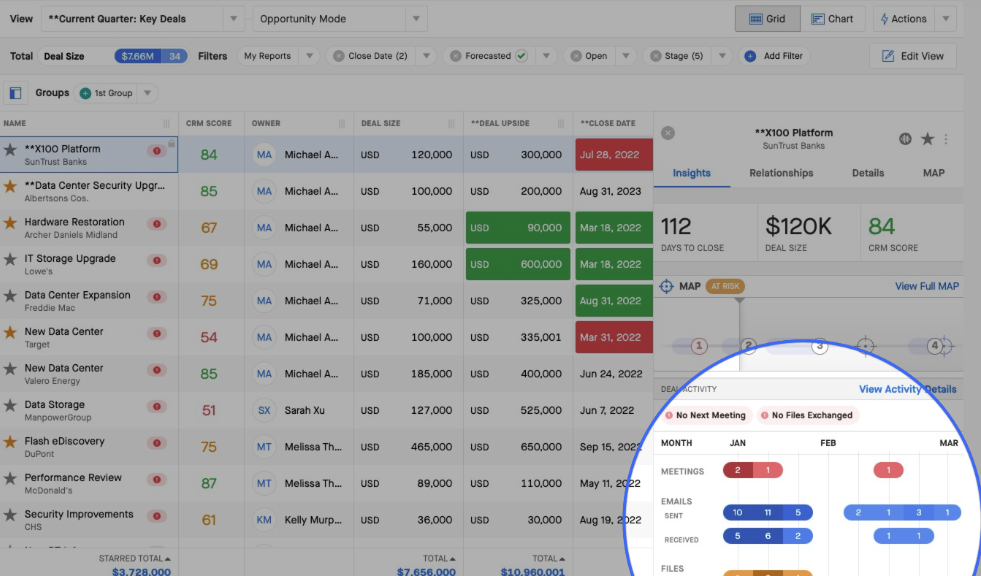The image size is (981, 576).
Task: Switch to the Details tab
Action: (x=868, y=173)
